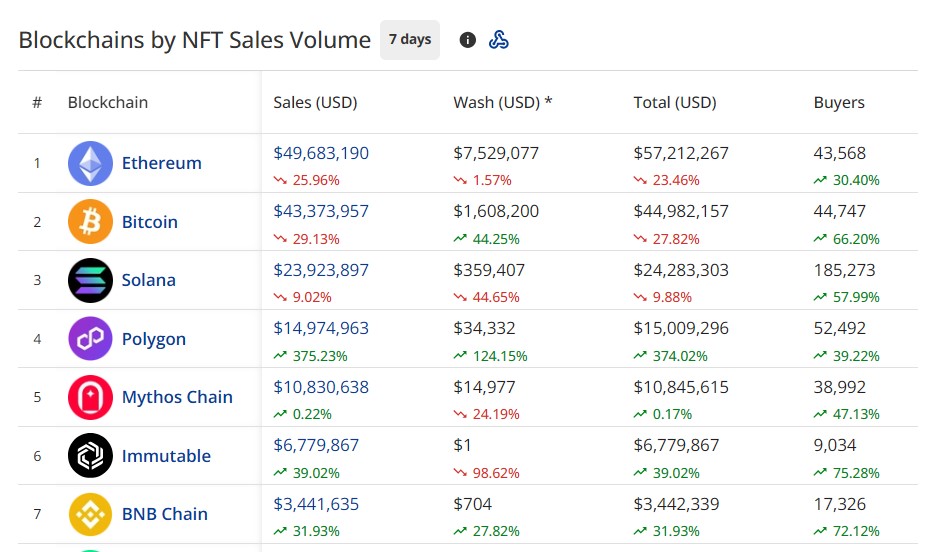
Task: Click Solana sales amount $23,923,897
Action: tap(321, 270)
